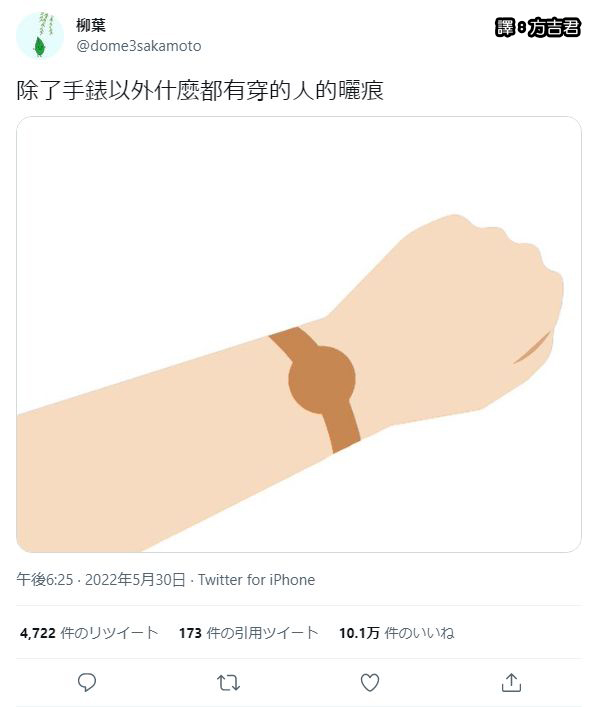
Task: Open the tweet's arm illustration image
Action: [x=299, y=334]
